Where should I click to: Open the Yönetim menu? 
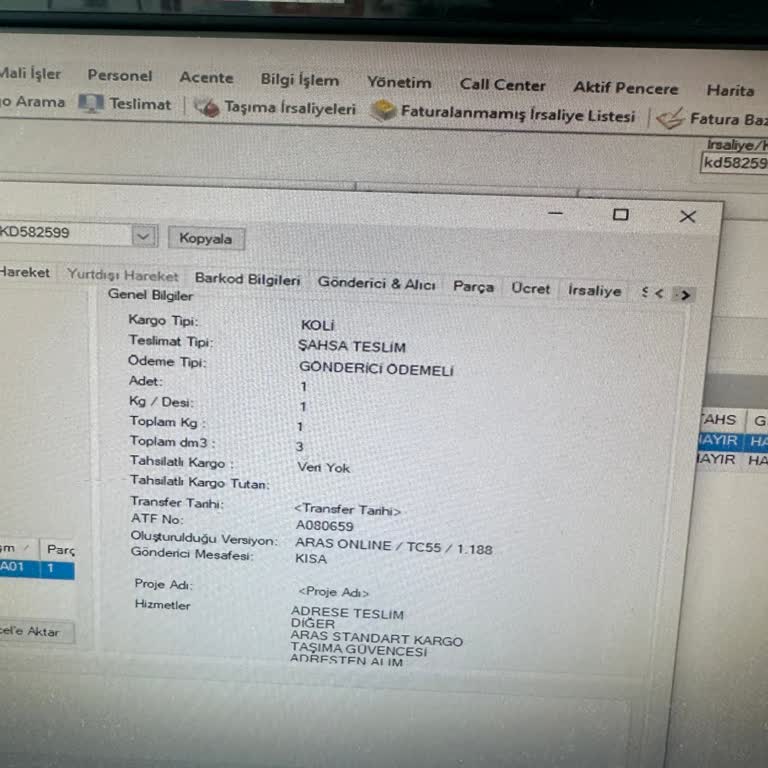tap(400, 82)
